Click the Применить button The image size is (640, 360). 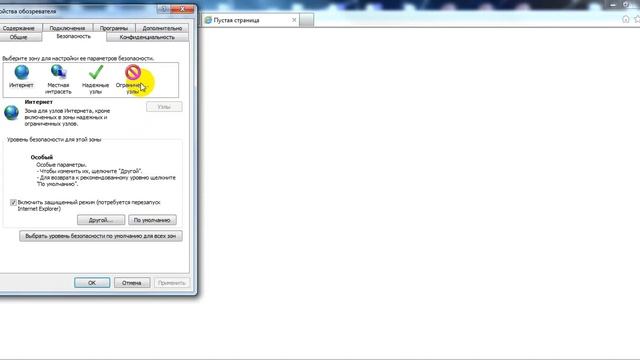tap(172, 282)
